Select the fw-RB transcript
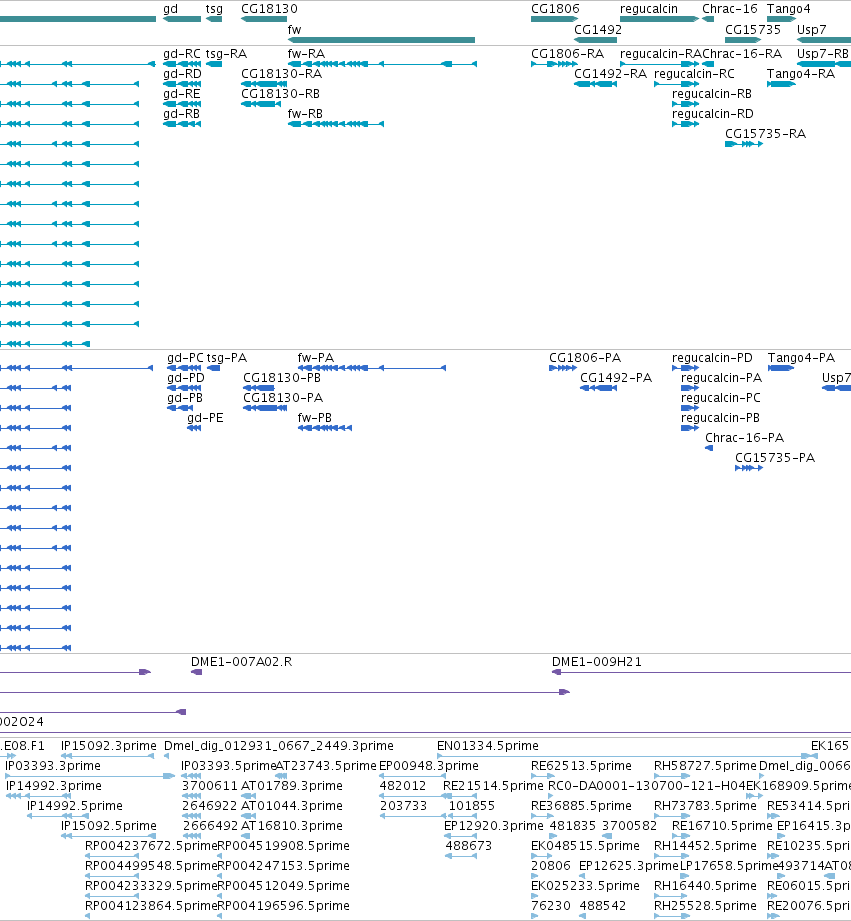Image resolution: width=851 pixels, height=921 pixels. coord(336,124)
